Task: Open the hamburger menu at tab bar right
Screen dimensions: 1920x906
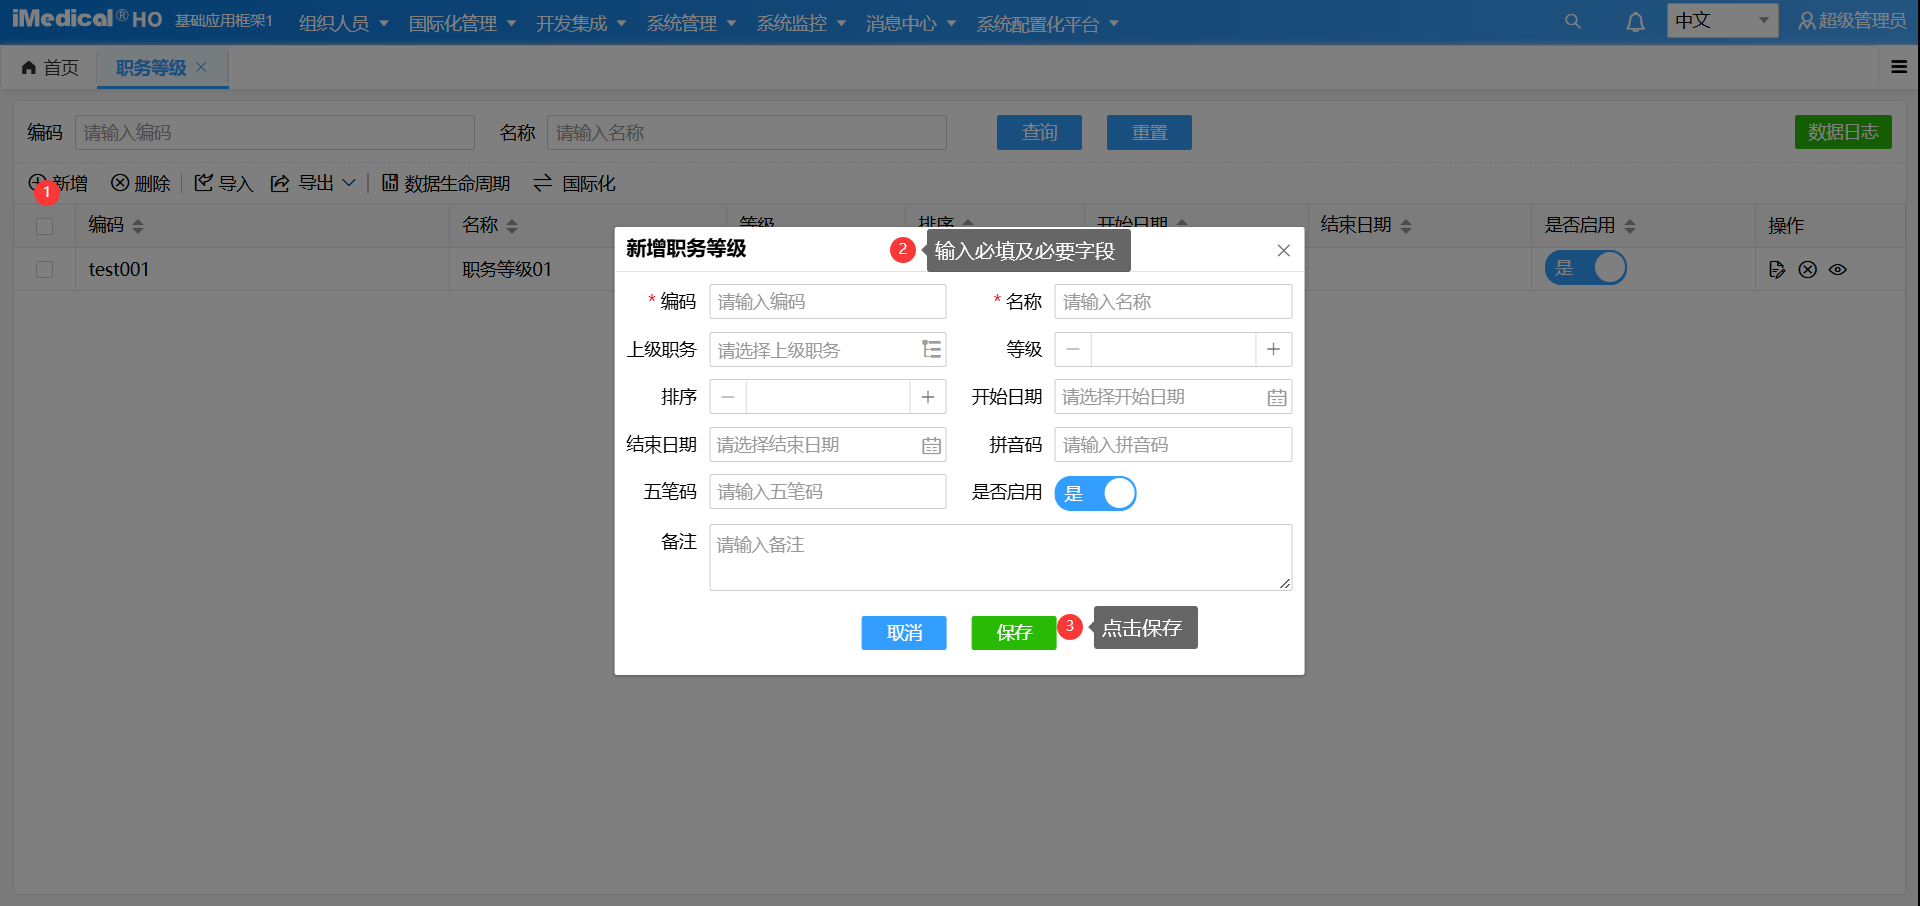Action: pyautogui.click(x=1899, y=67)
